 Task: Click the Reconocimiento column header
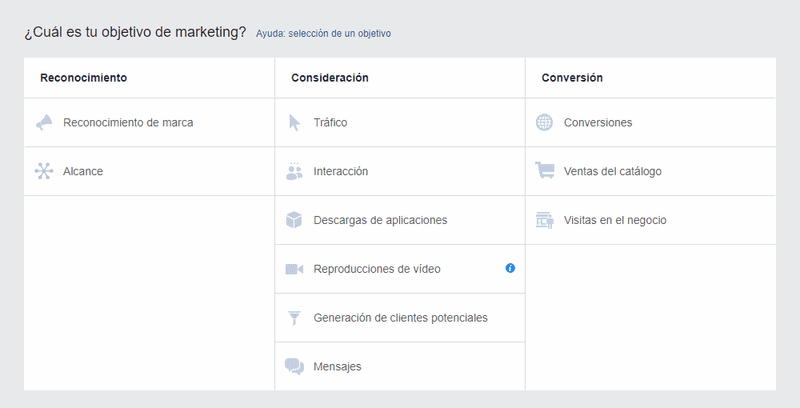click(83, 77)
